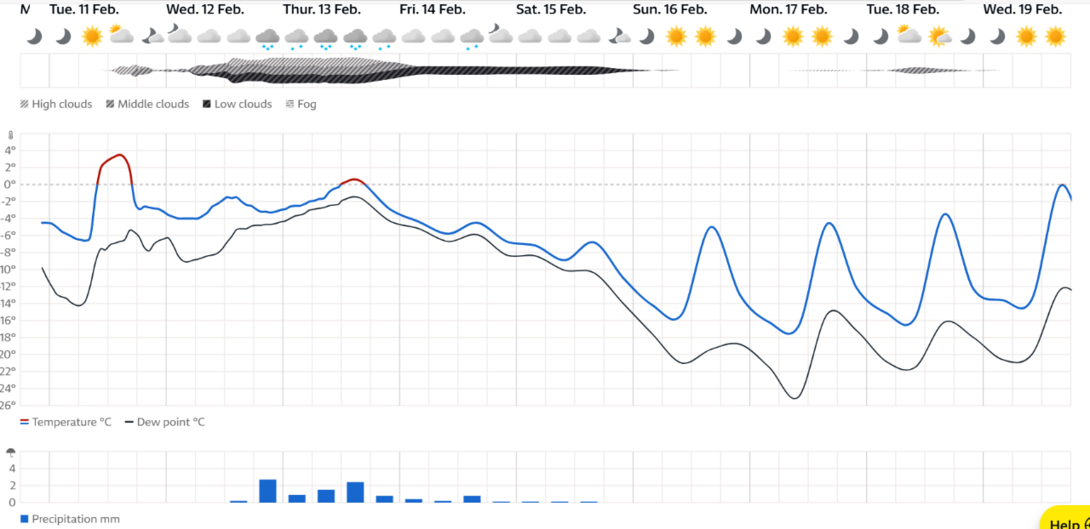Toggle the Middle clouds legend entry

click(x=147, y=104)
